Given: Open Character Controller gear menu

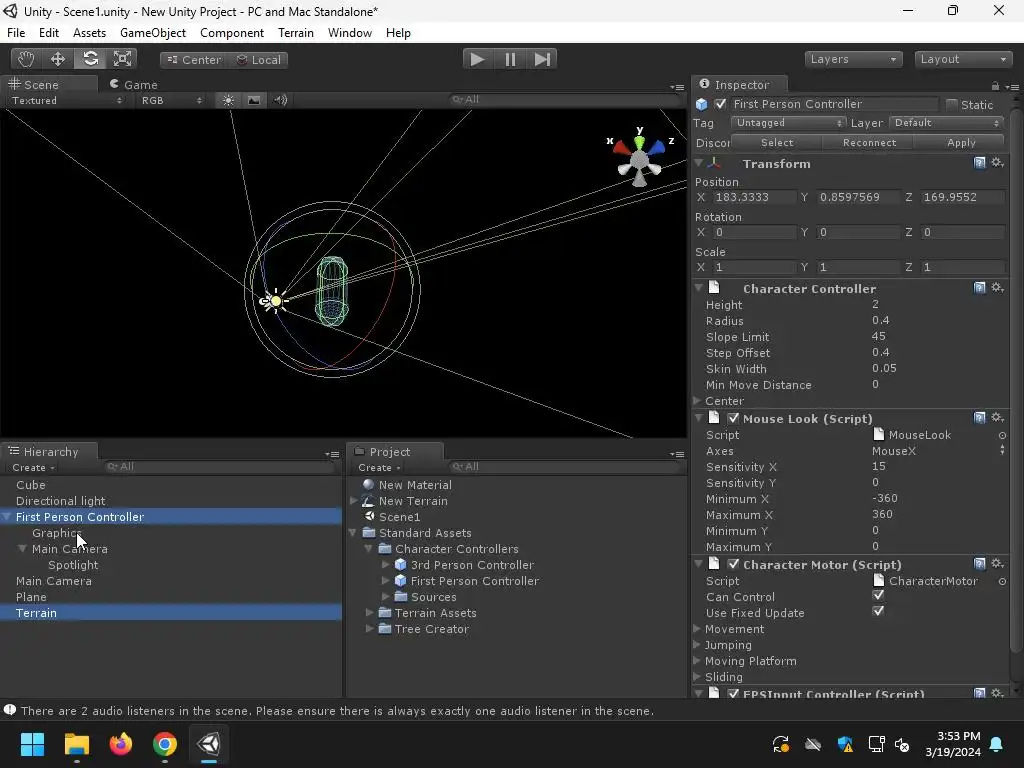Looking at the screenshot, I should (997, 287).
